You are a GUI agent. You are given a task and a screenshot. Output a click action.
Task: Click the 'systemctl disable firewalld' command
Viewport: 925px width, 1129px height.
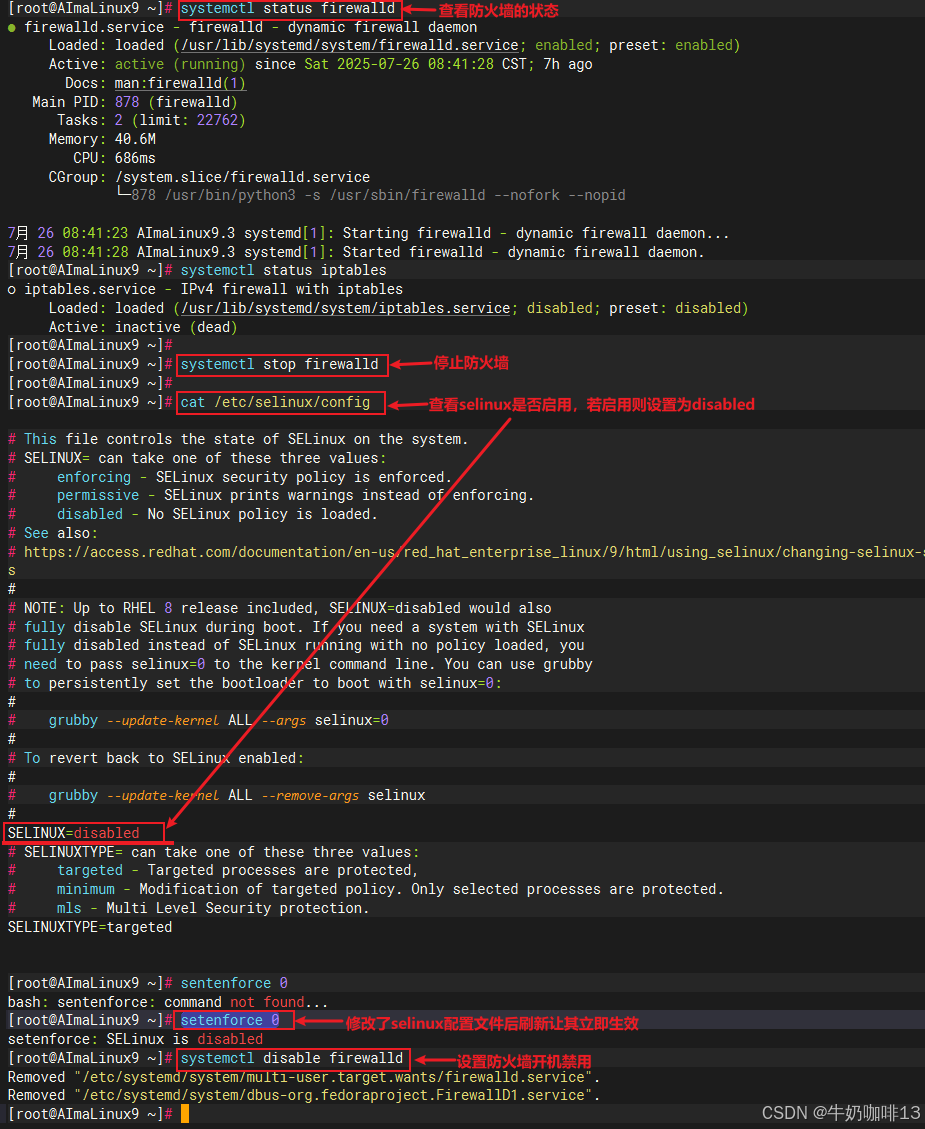pos(292,1058)
